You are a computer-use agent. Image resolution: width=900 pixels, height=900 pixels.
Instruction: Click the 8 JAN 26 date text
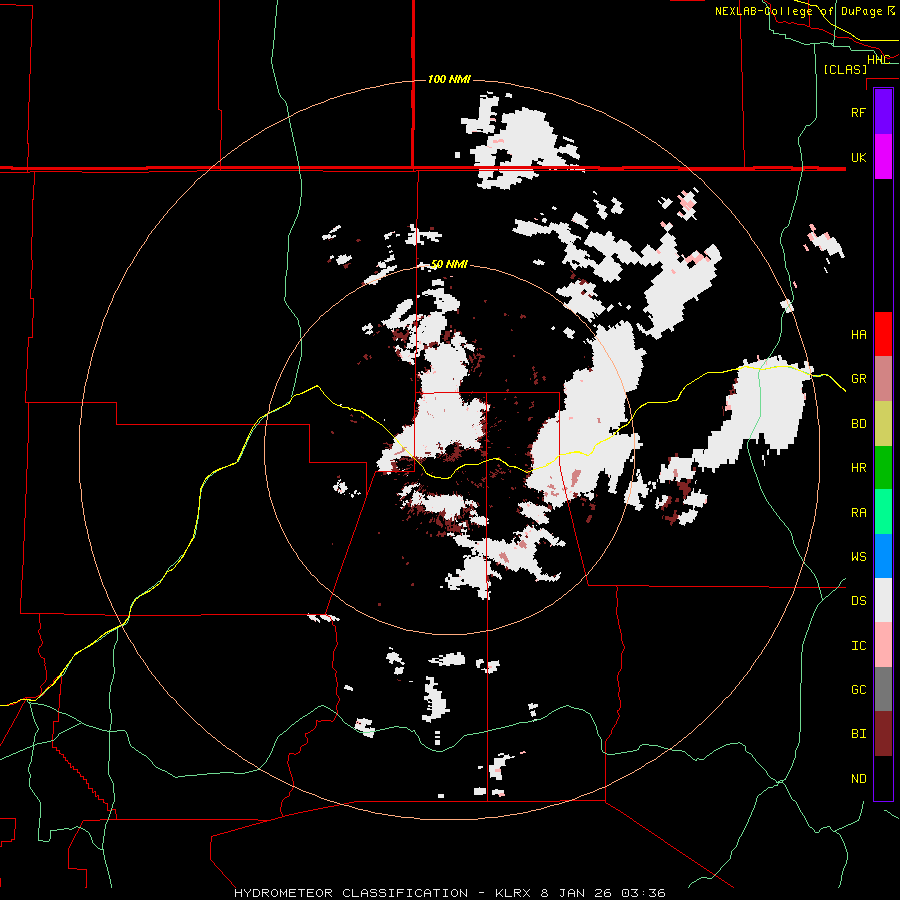(x=577, y=893)
